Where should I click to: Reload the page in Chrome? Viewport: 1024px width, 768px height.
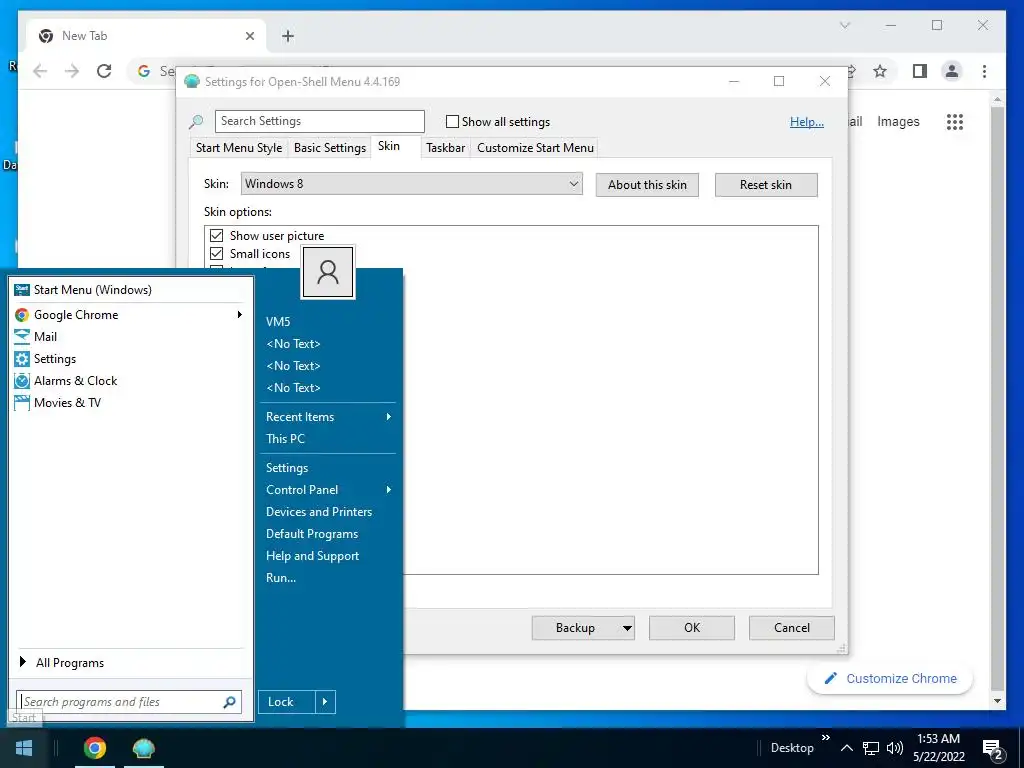[x=104, y=71]
